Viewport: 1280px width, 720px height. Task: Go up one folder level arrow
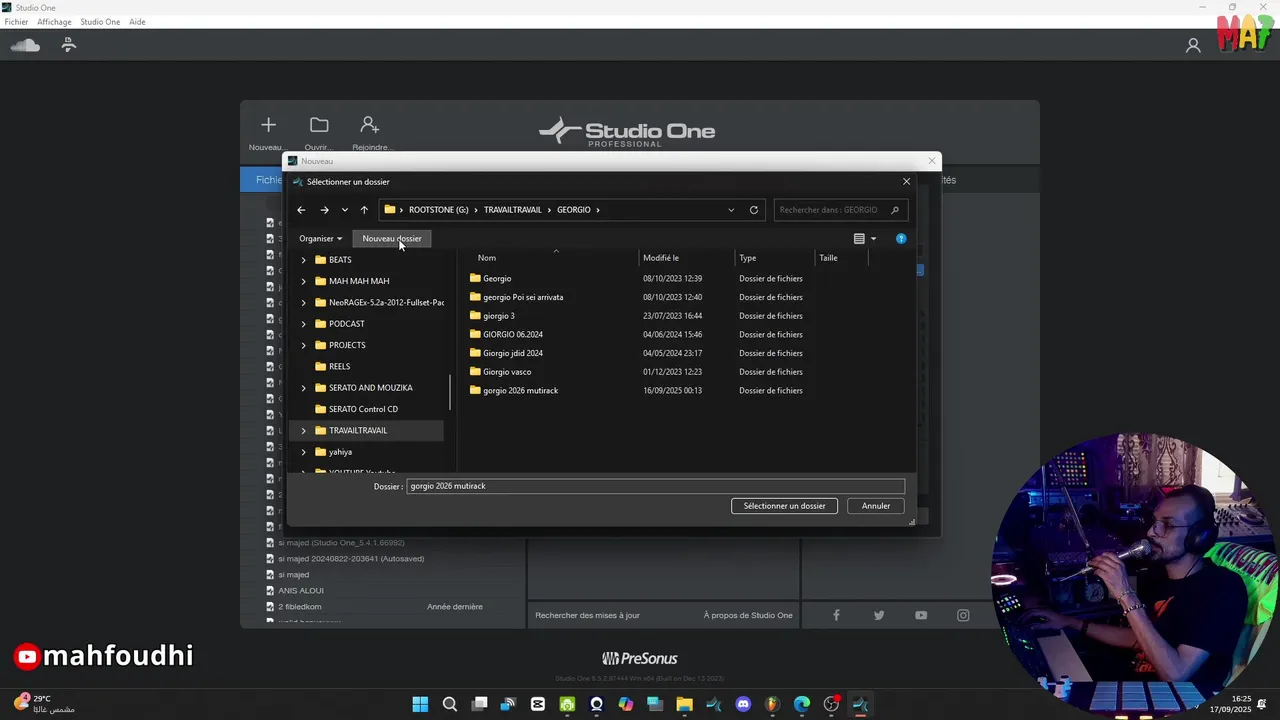click(364, 210)
